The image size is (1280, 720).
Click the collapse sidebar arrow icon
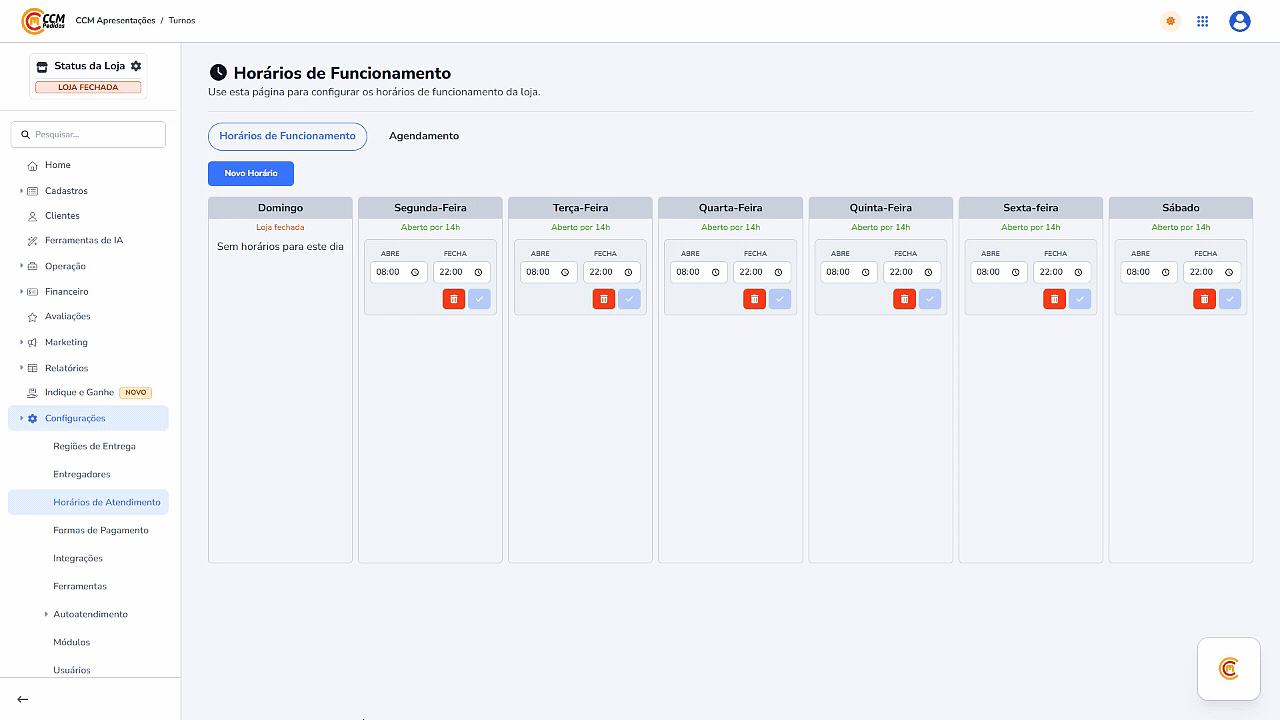[23, 699]
